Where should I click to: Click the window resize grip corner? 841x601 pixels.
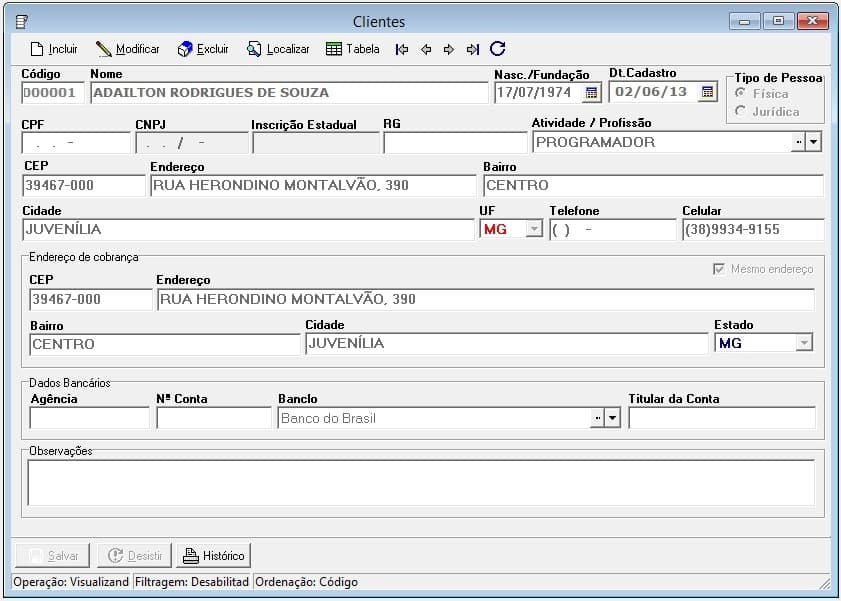coord(825,584)
